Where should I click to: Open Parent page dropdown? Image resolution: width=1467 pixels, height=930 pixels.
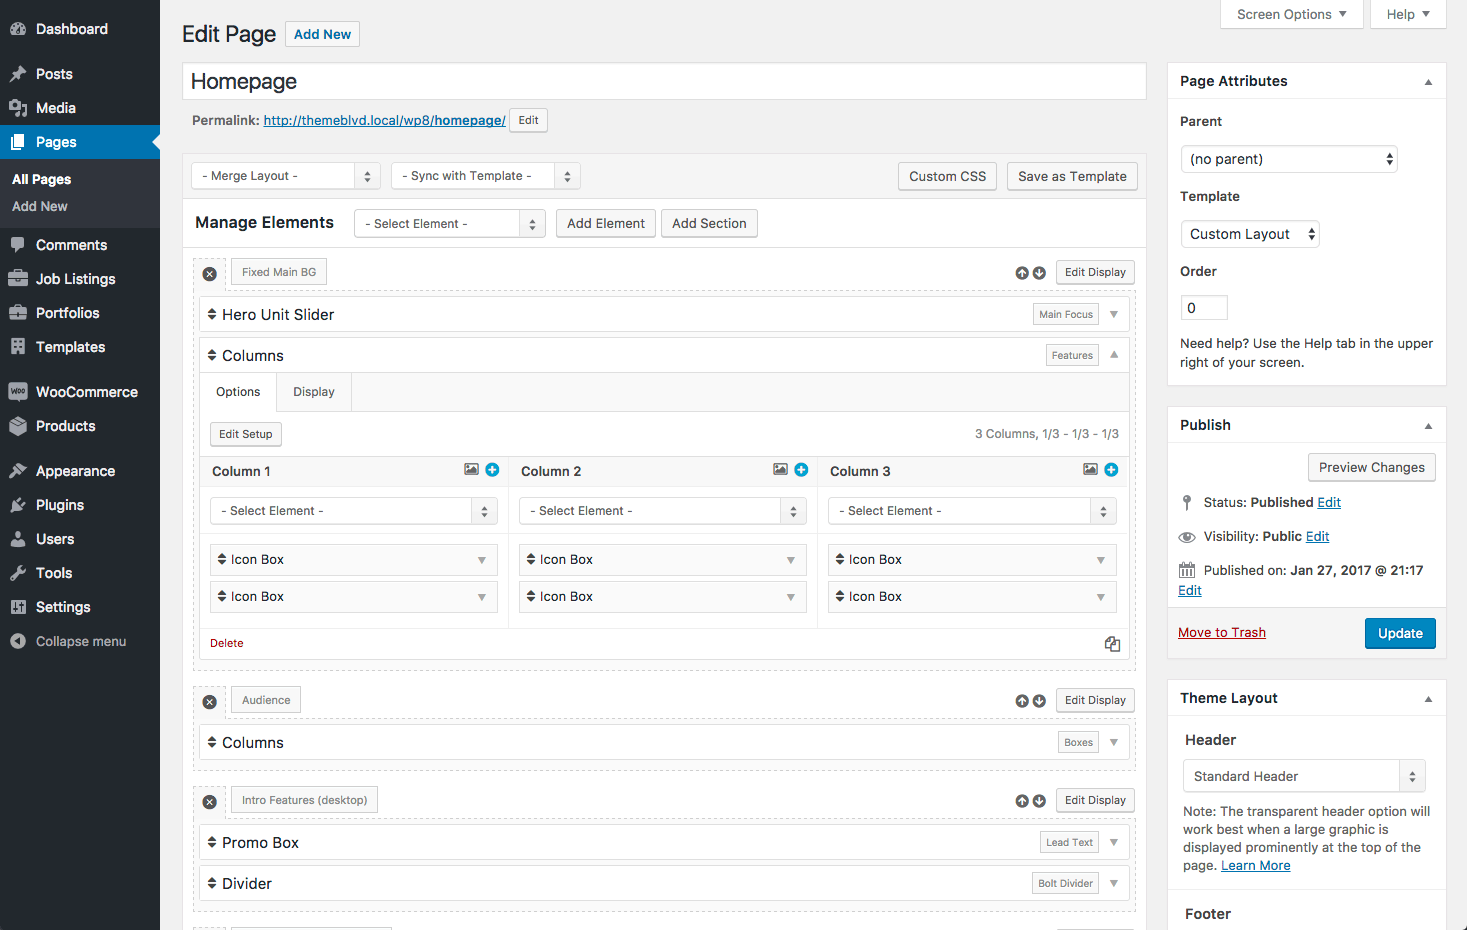coord(1289,159)
